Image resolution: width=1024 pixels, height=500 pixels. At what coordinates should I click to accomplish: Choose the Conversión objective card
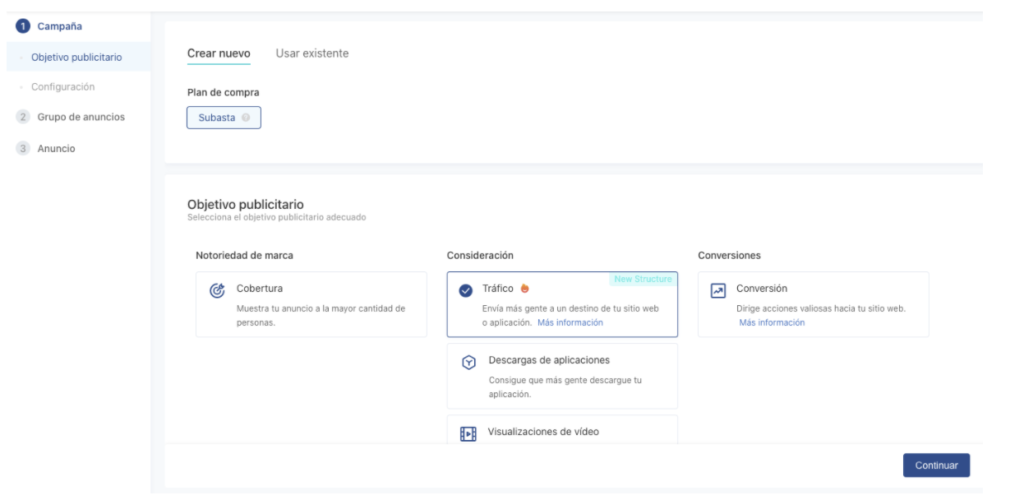[813, 304]
